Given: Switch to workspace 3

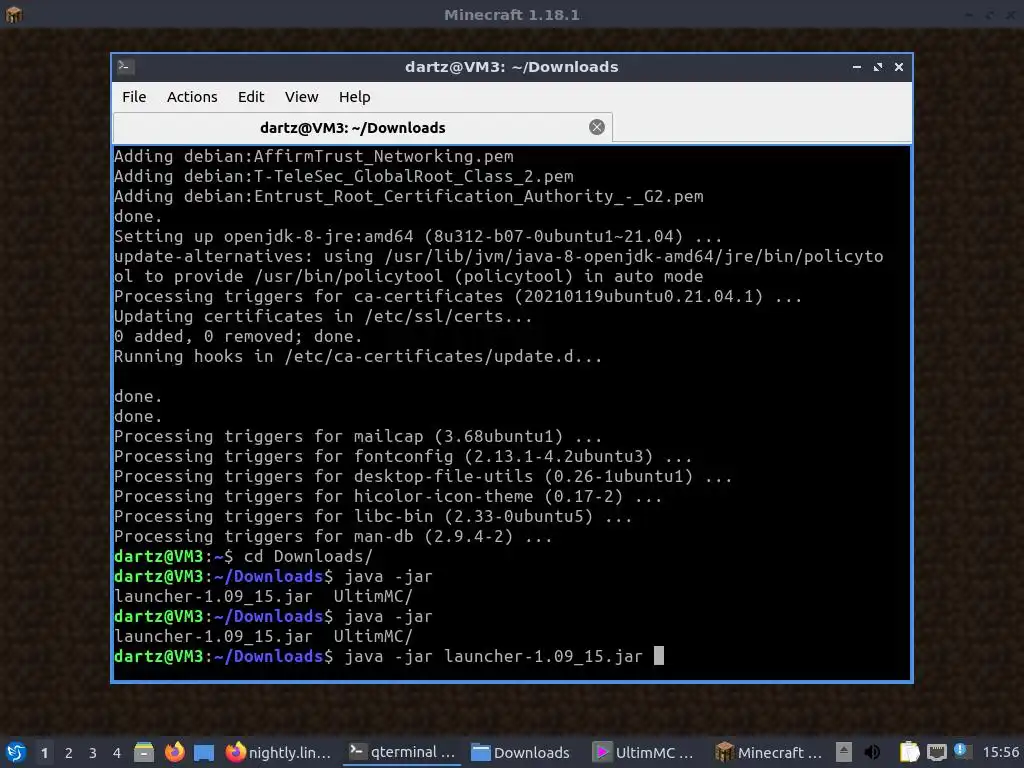Looking at the screenshot, I should click(x=93, y=753).
